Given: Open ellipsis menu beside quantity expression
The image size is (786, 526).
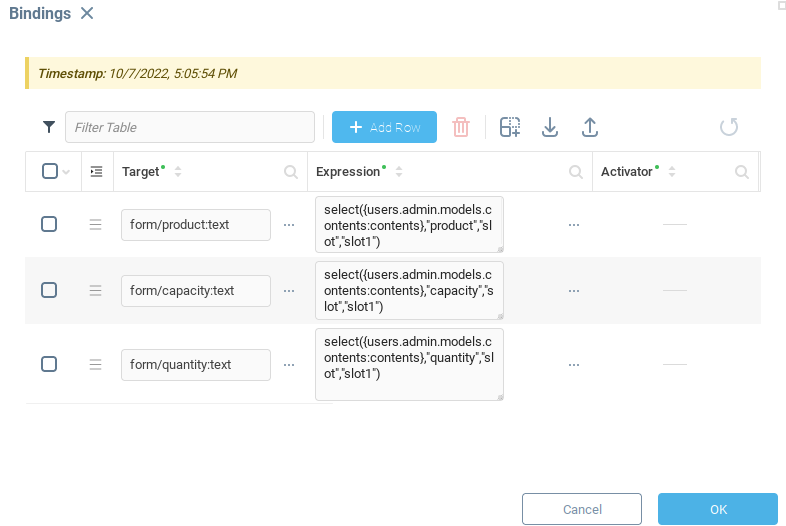Looking at the screenshot, I should pos(574,364).
